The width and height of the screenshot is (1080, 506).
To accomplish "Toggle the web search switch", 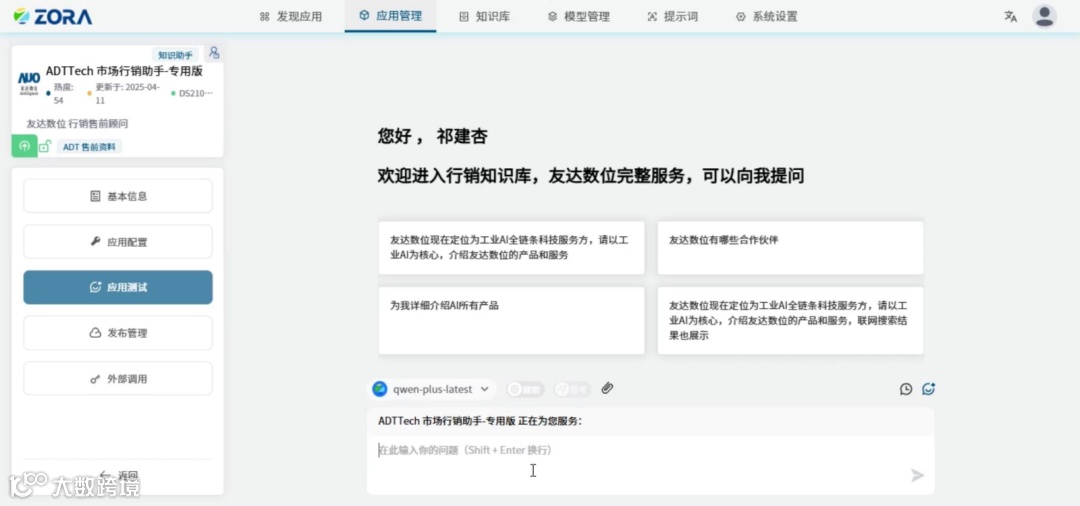I will pyautogui.click(x=526, y=389).
